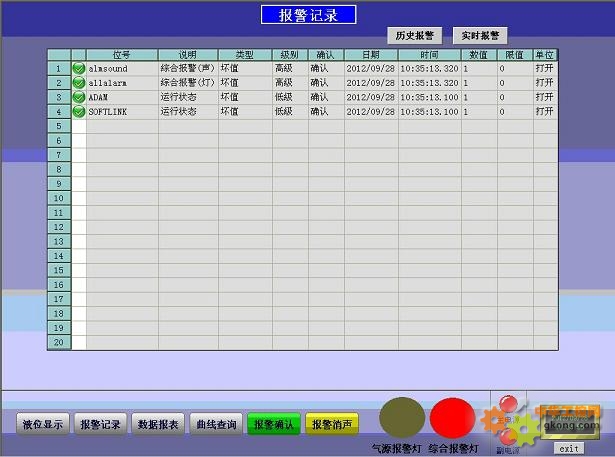Sort by the 位号 column header
The image size is (615, 457).
point(122,55)
